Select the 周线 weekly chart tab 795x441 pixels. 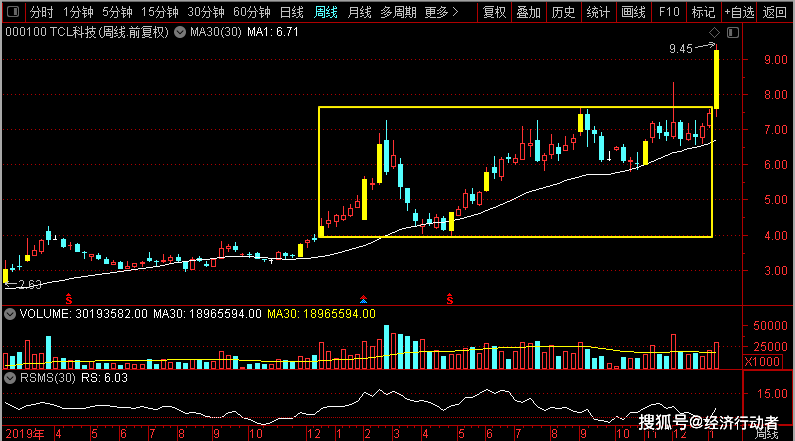click(326, 12)
